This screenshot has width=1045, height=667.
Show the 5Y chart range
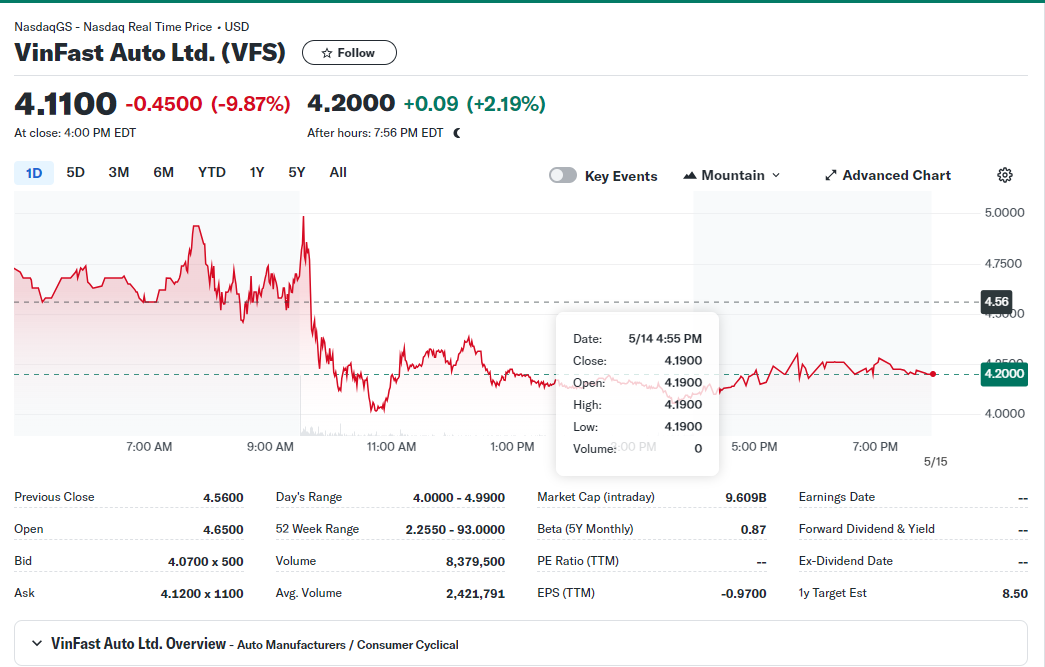[297, 173]
